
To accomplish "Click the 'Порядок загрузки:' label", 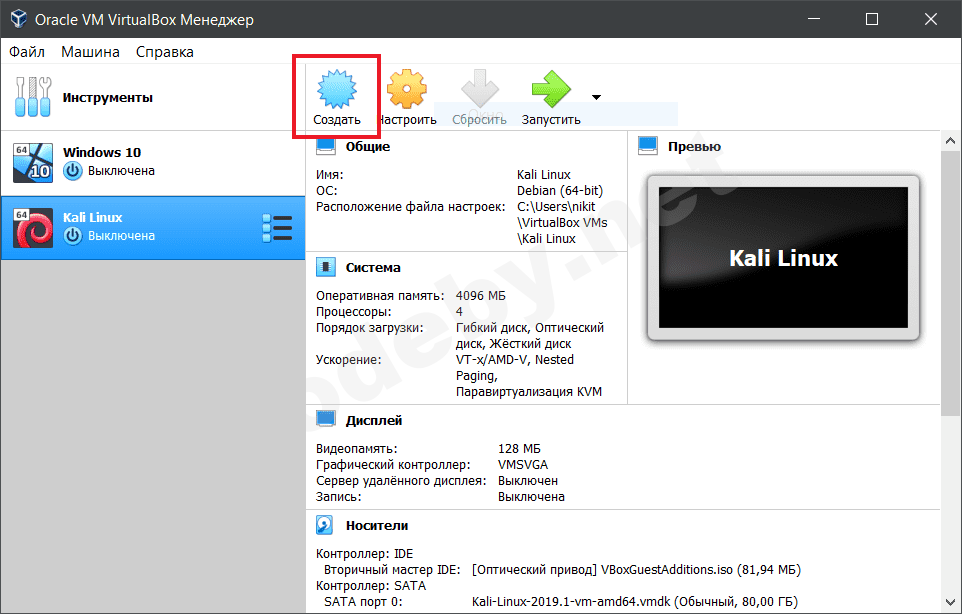I will [369, 328].
